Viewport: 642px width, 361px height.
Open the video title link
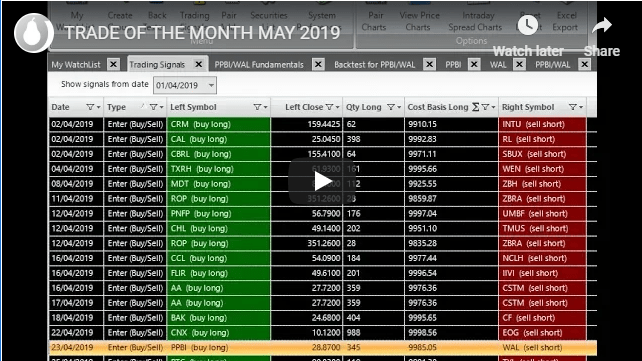202,33
